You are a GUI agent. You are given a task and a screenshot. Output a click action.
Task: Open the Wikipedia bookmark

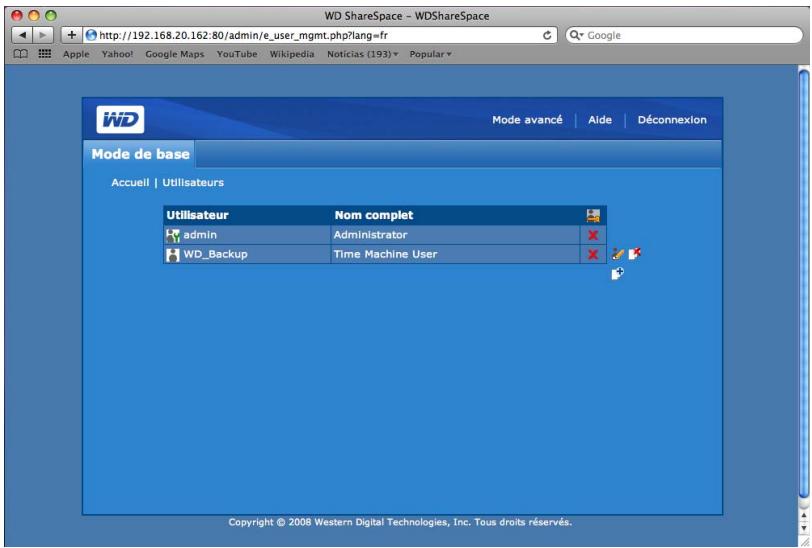coord(292,54)
